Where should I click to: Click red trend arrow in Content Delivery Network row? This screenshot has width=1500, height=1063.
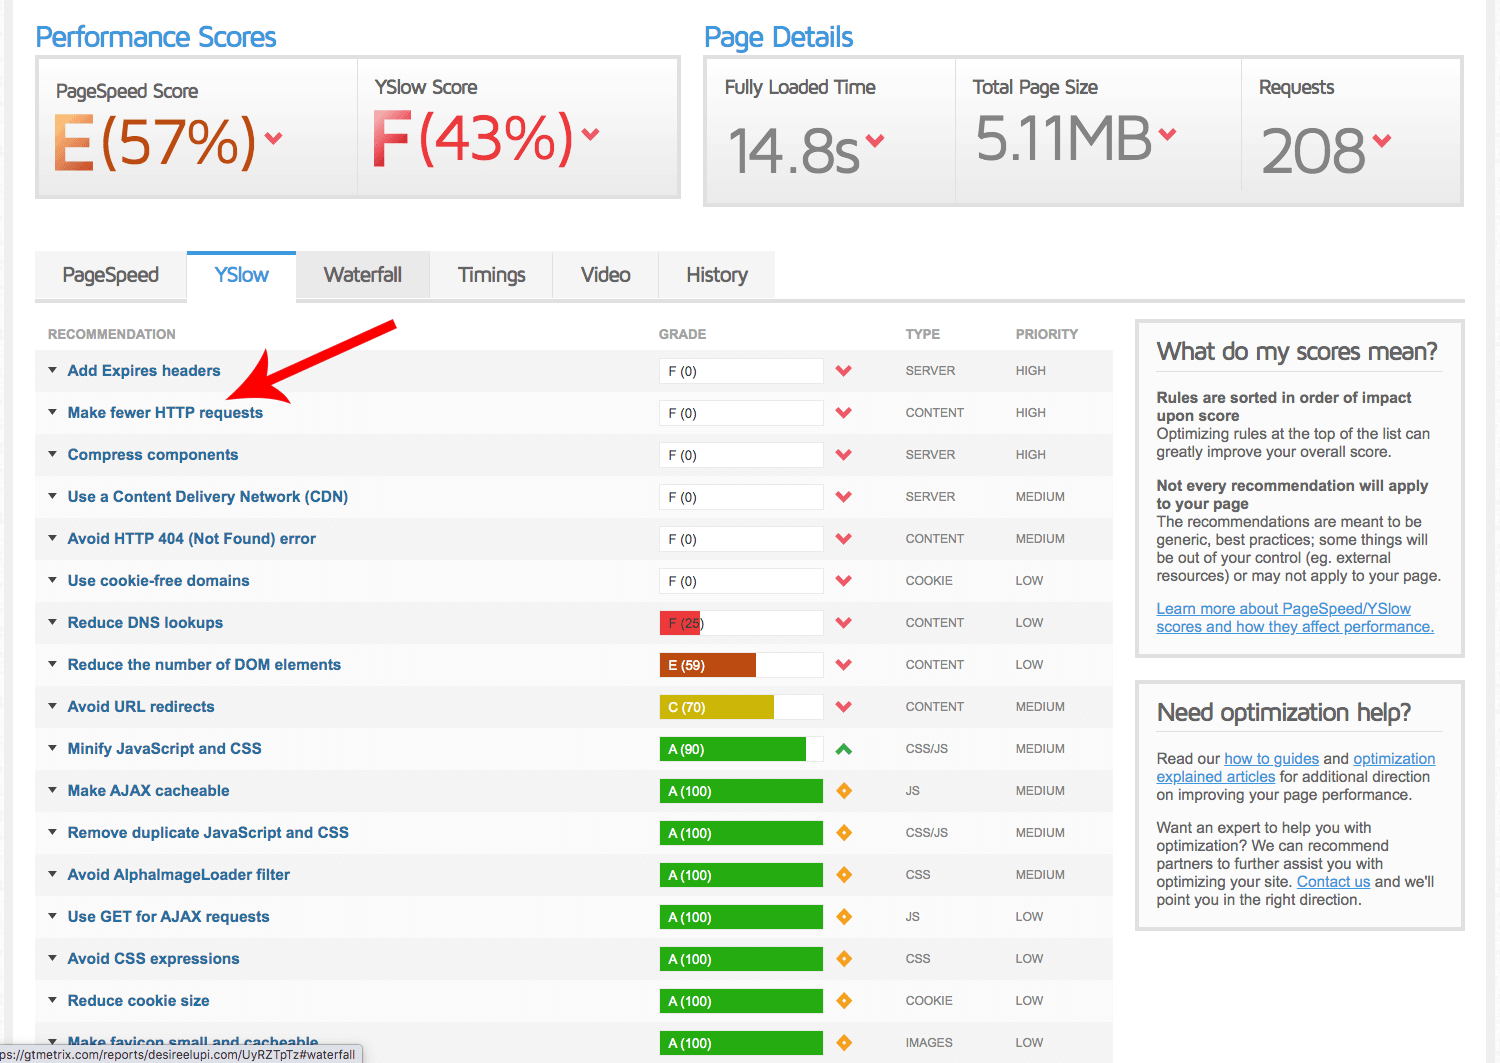pos(844,497)
